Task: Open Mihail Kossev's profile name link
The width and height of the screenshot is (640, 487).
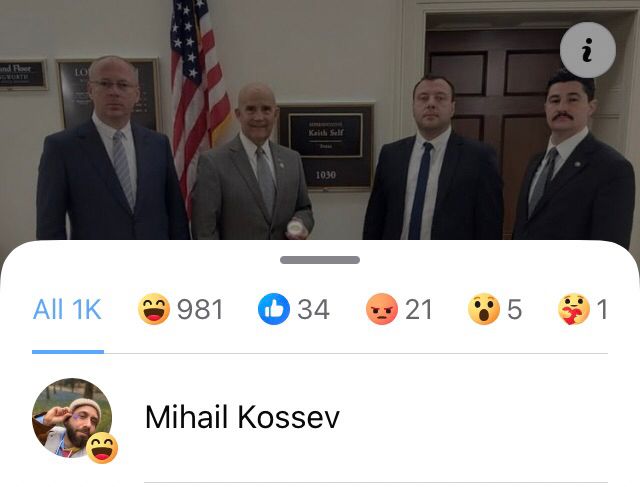Action: [x=242, y=417]
